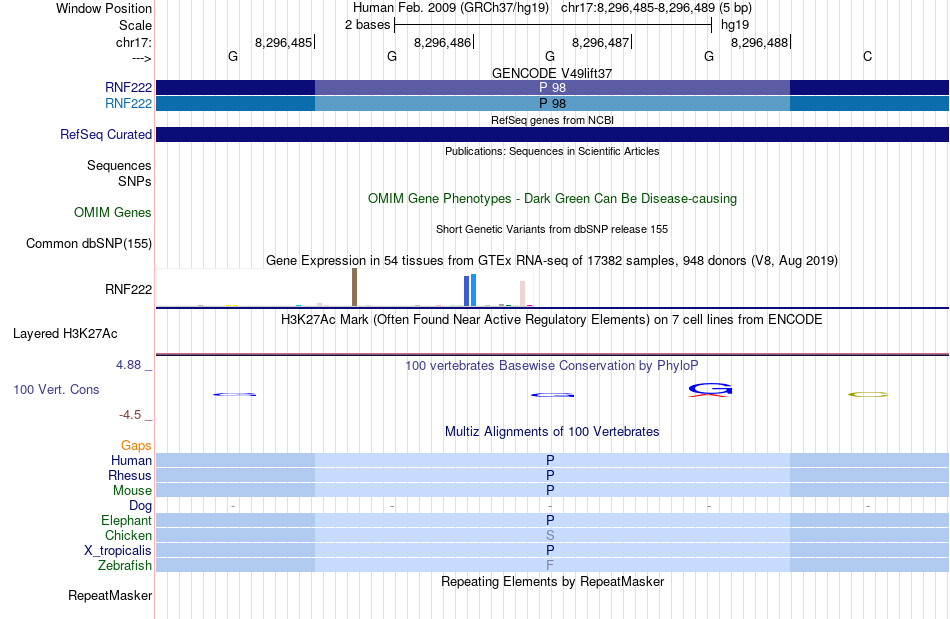
Task: Click the S residue in Chicken row
Action: [550, 535]
